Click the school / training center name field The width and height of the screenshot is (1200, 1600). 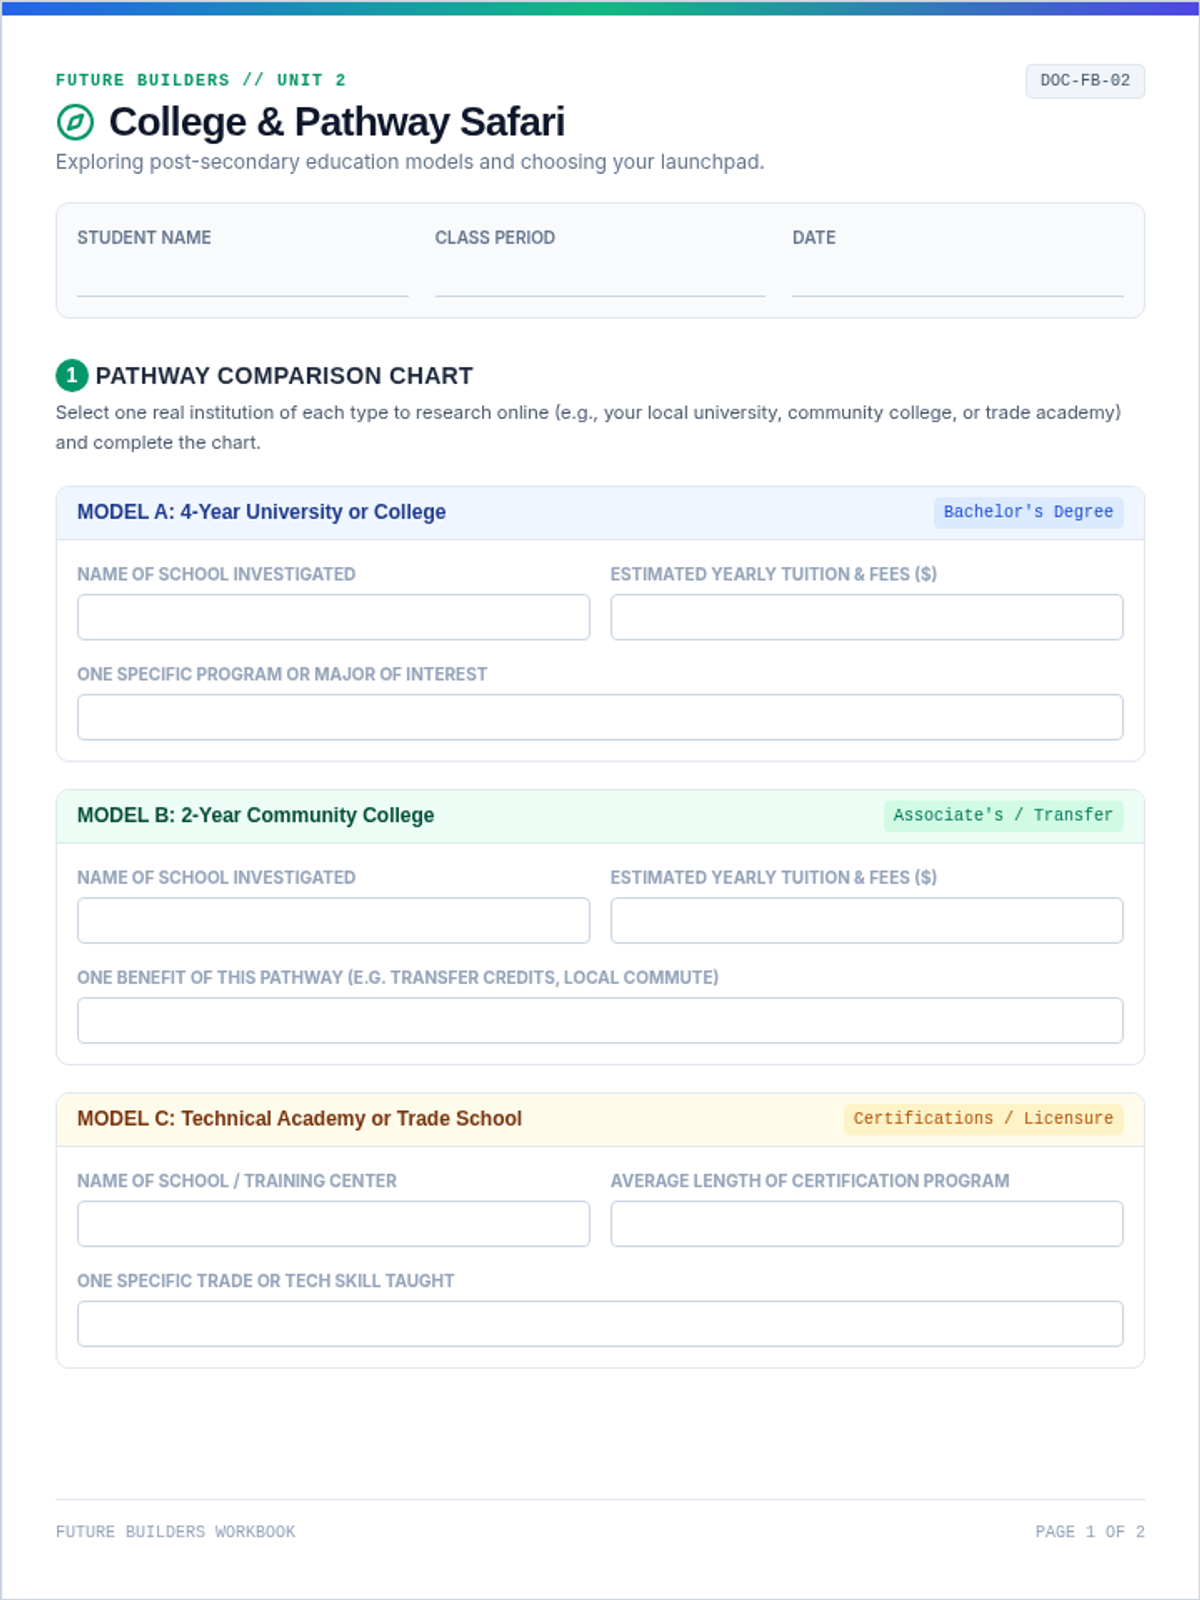pos(333,1223)
